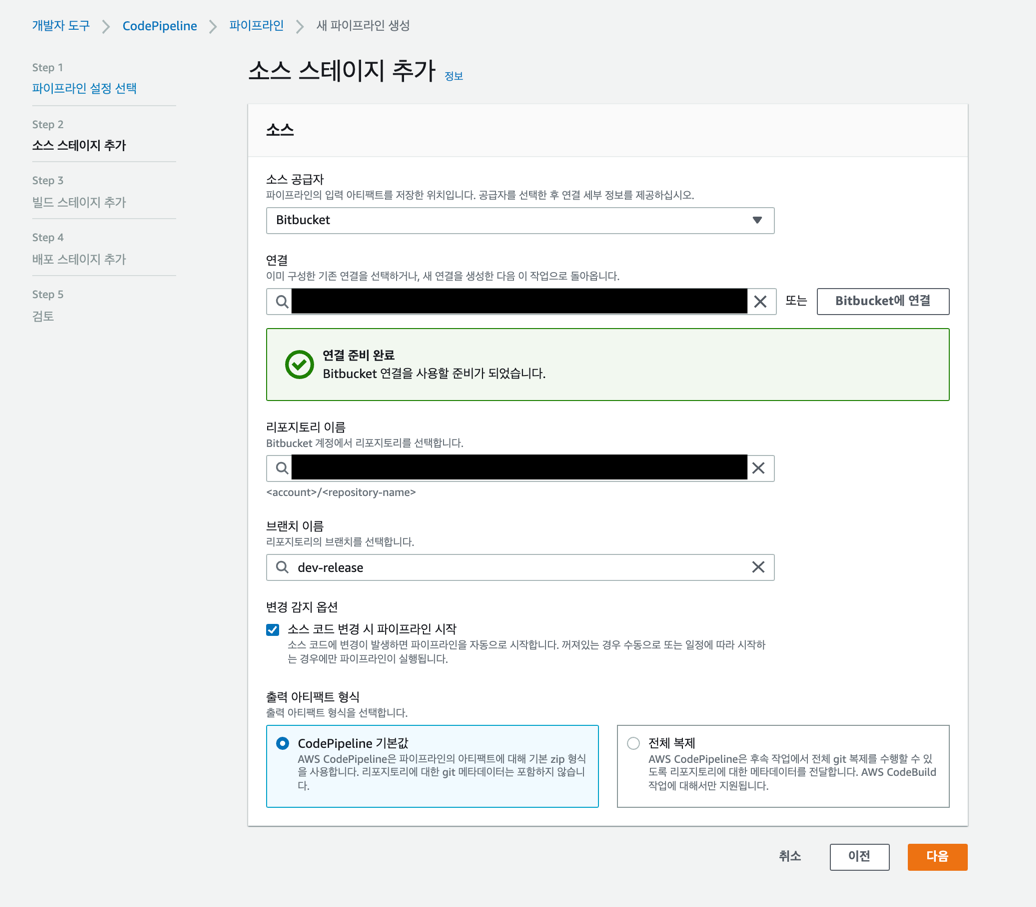Screen dimensions: 1036x907
Task: Click the 새 파이프라인 생성 breadcrumb text
Action: (363, 26)
